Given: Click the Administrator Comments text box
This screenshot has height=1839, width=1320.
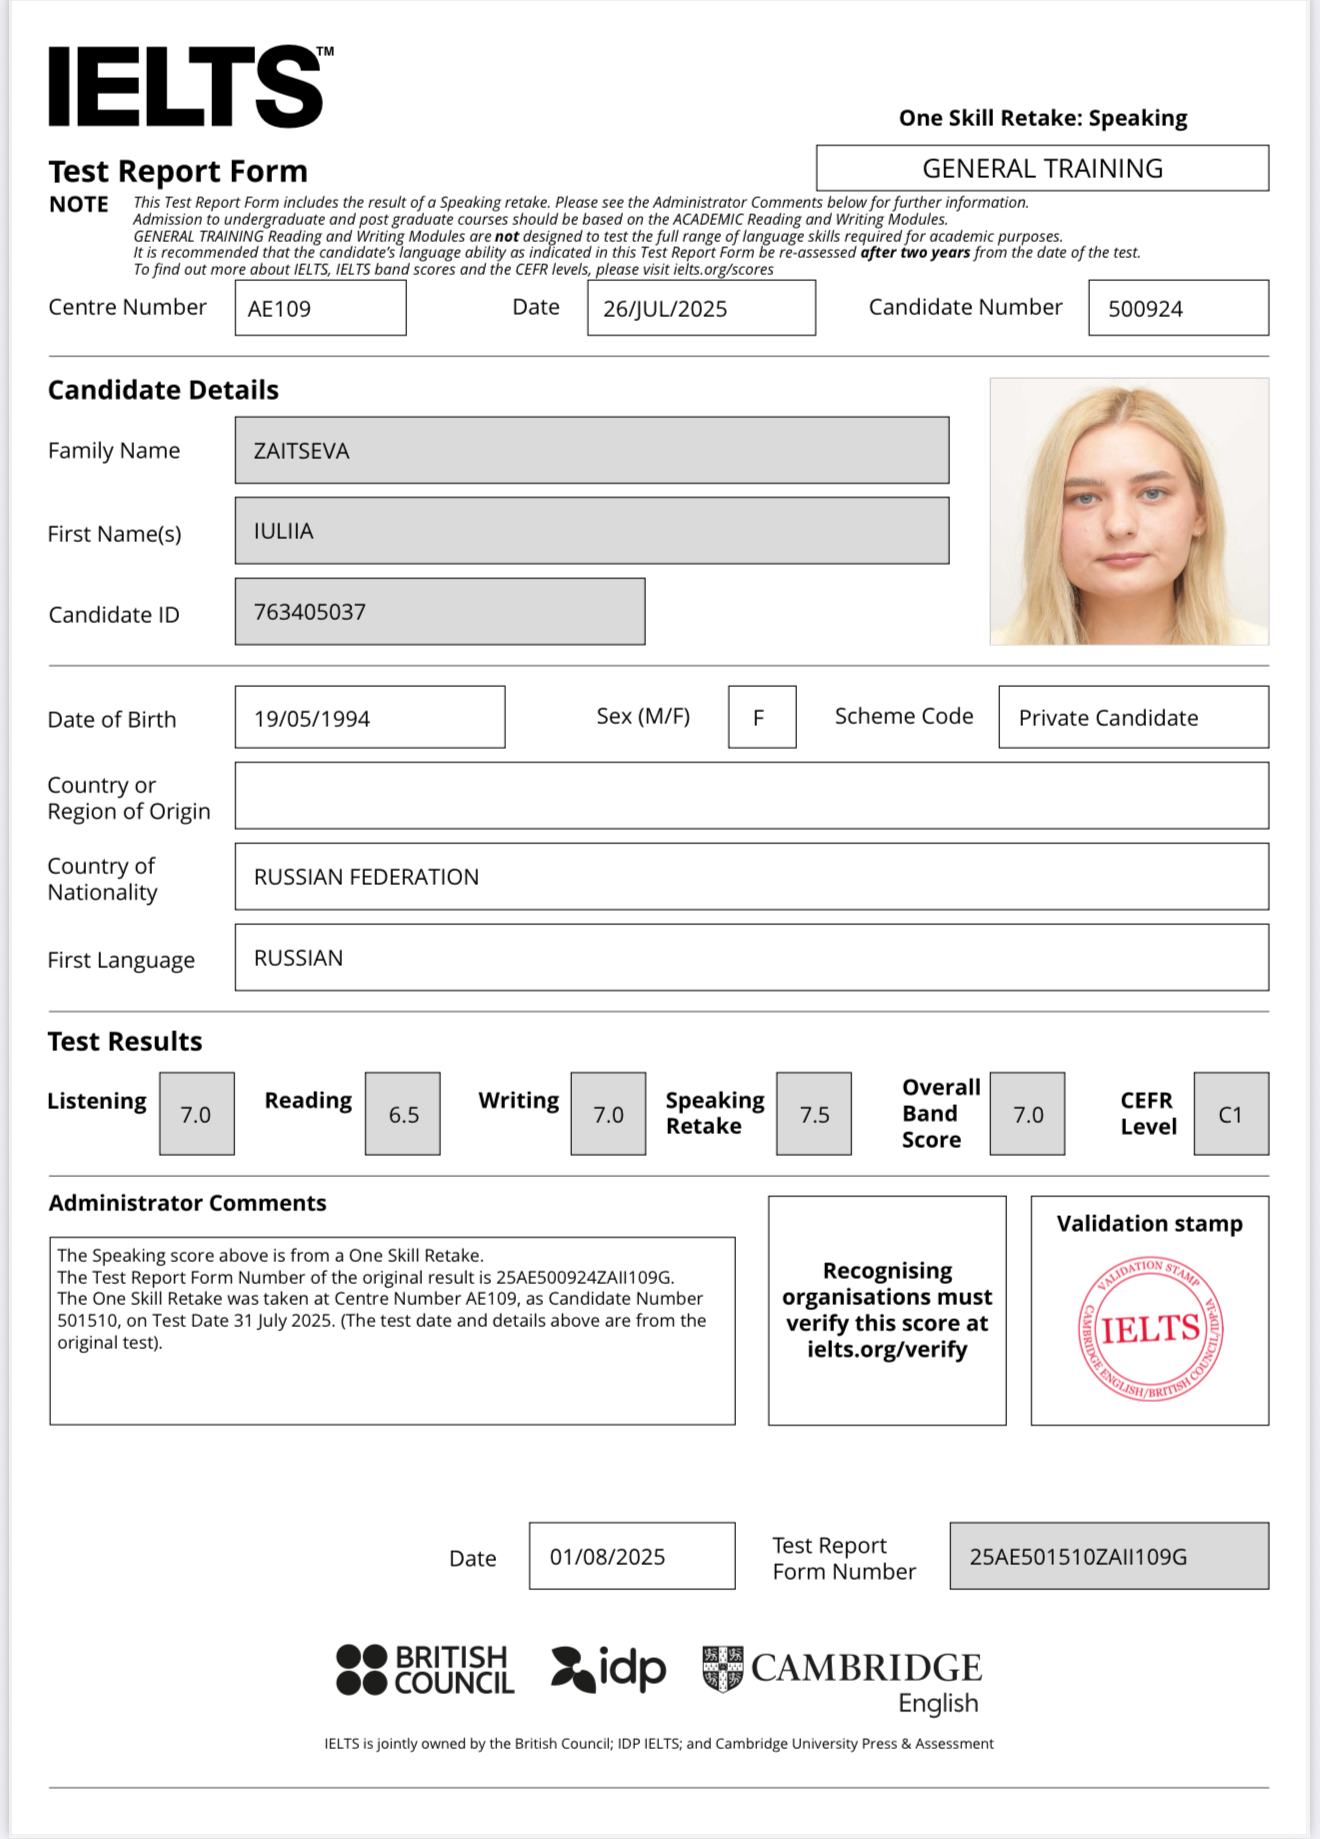Looking at the screenshot, I should click(392, 1331).
